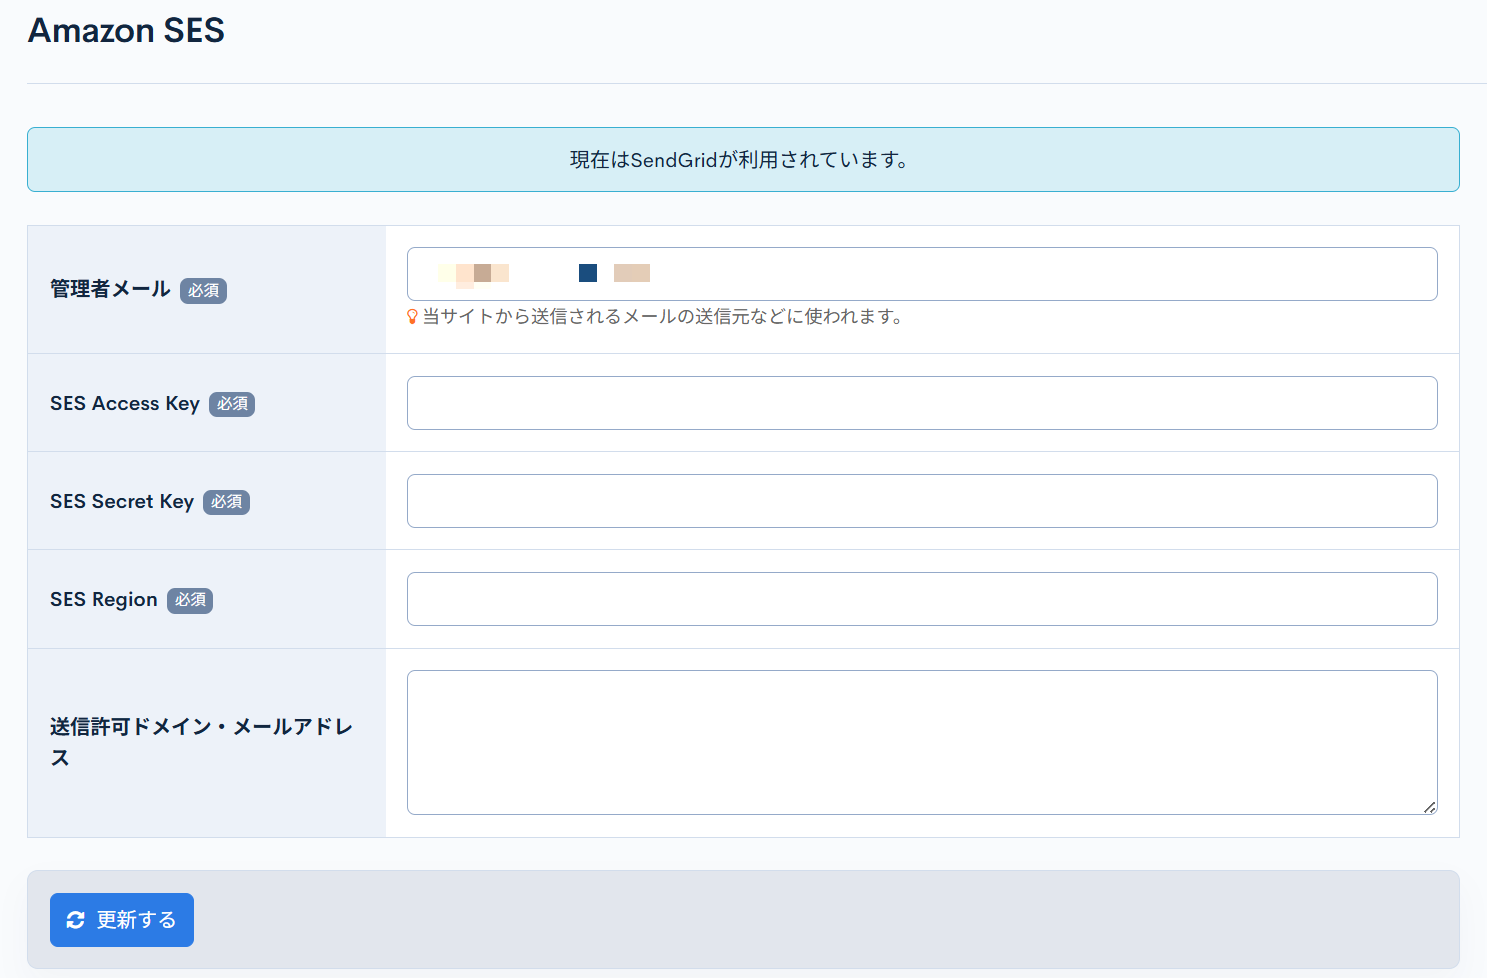Click the 更新する update button

[122, 920]
